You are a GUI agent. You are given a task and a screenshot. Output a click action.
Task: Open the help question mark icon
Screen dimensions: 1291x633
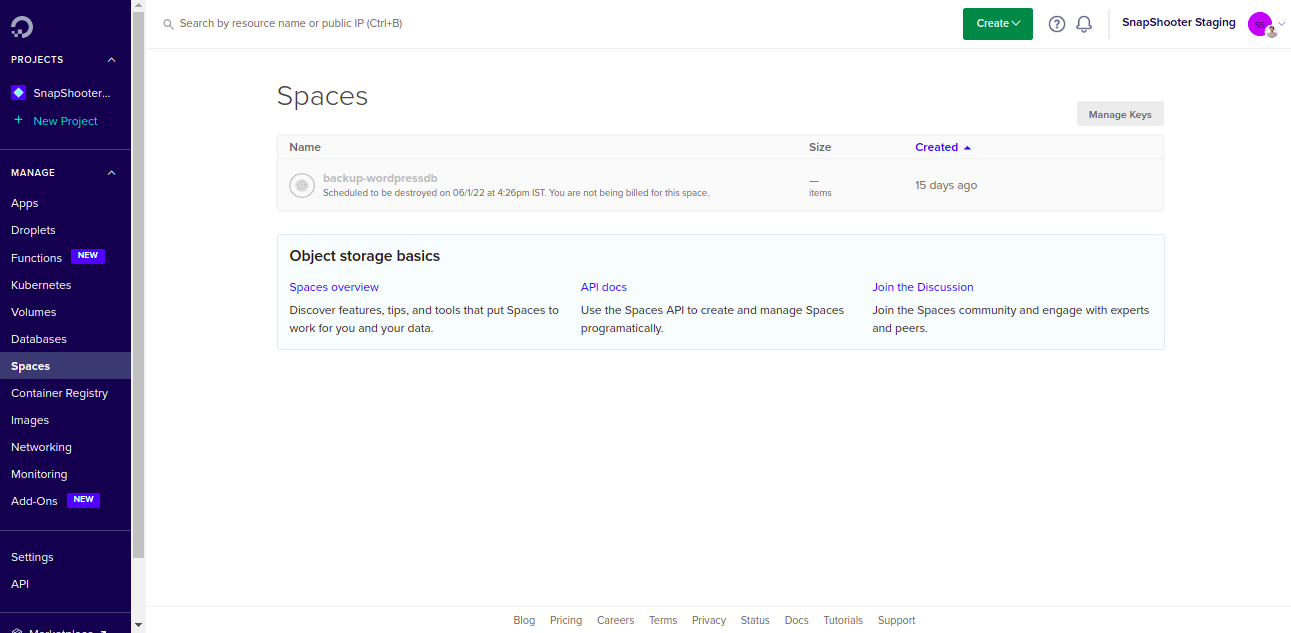pyautogui.click(x=1057, y=24)
